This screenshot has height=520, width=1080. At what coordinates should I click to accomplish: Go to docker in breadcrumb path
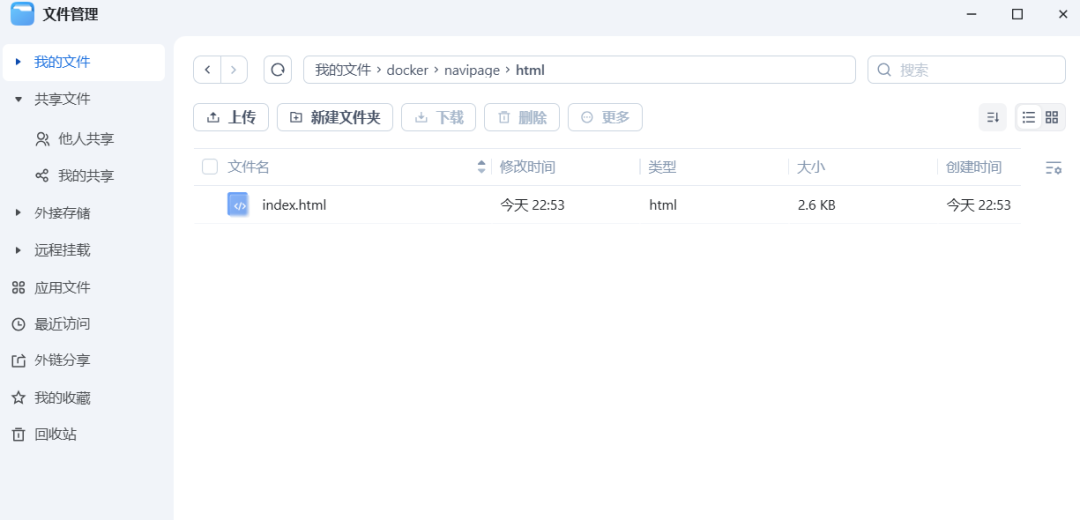pyautogui.click(x=407, y=70)
